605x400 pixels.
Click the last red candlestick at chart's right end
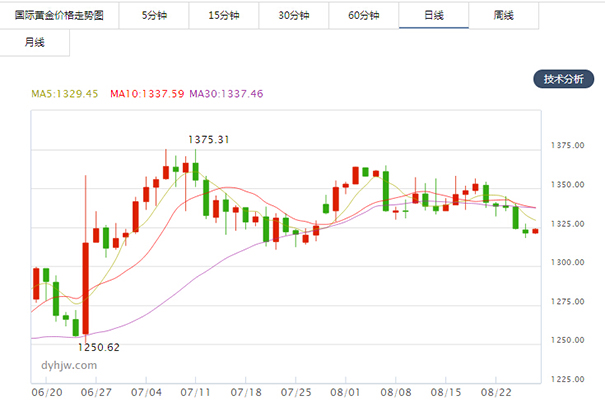coord(535,231)
